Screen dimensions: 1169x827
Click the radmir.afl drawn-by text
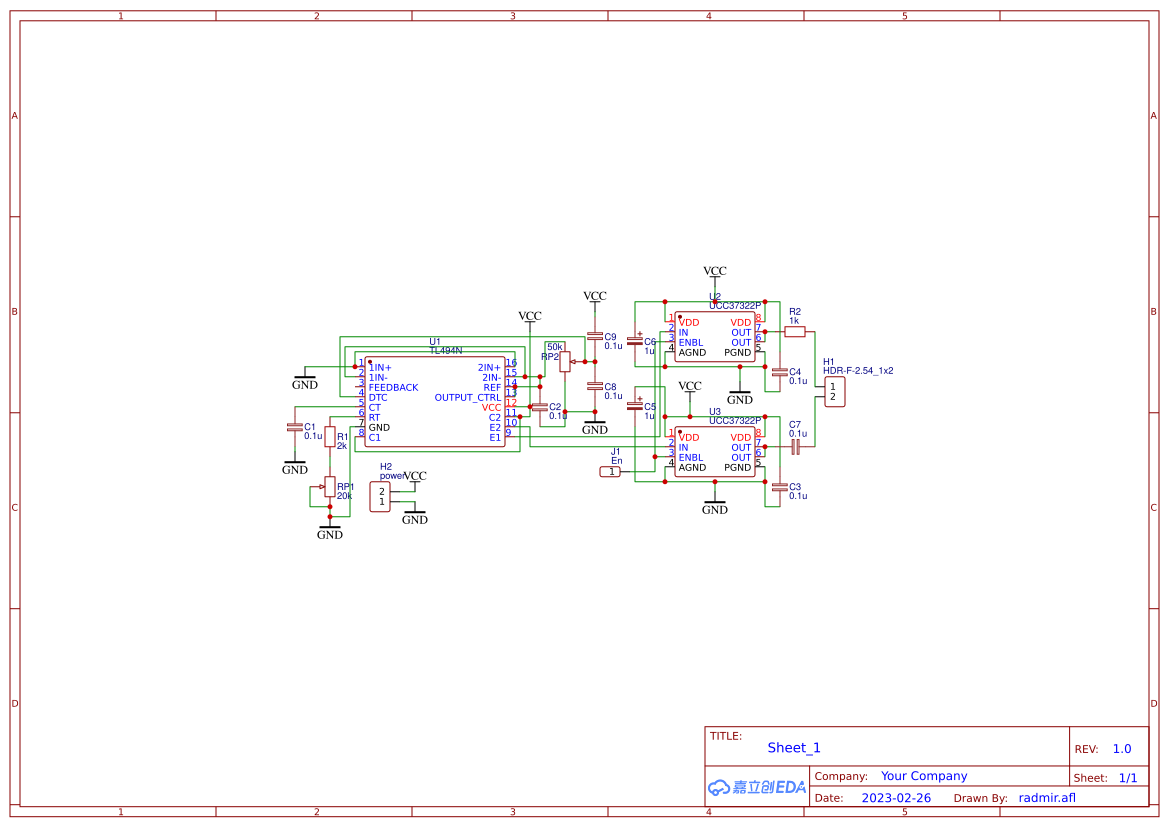pos(1047,797)
